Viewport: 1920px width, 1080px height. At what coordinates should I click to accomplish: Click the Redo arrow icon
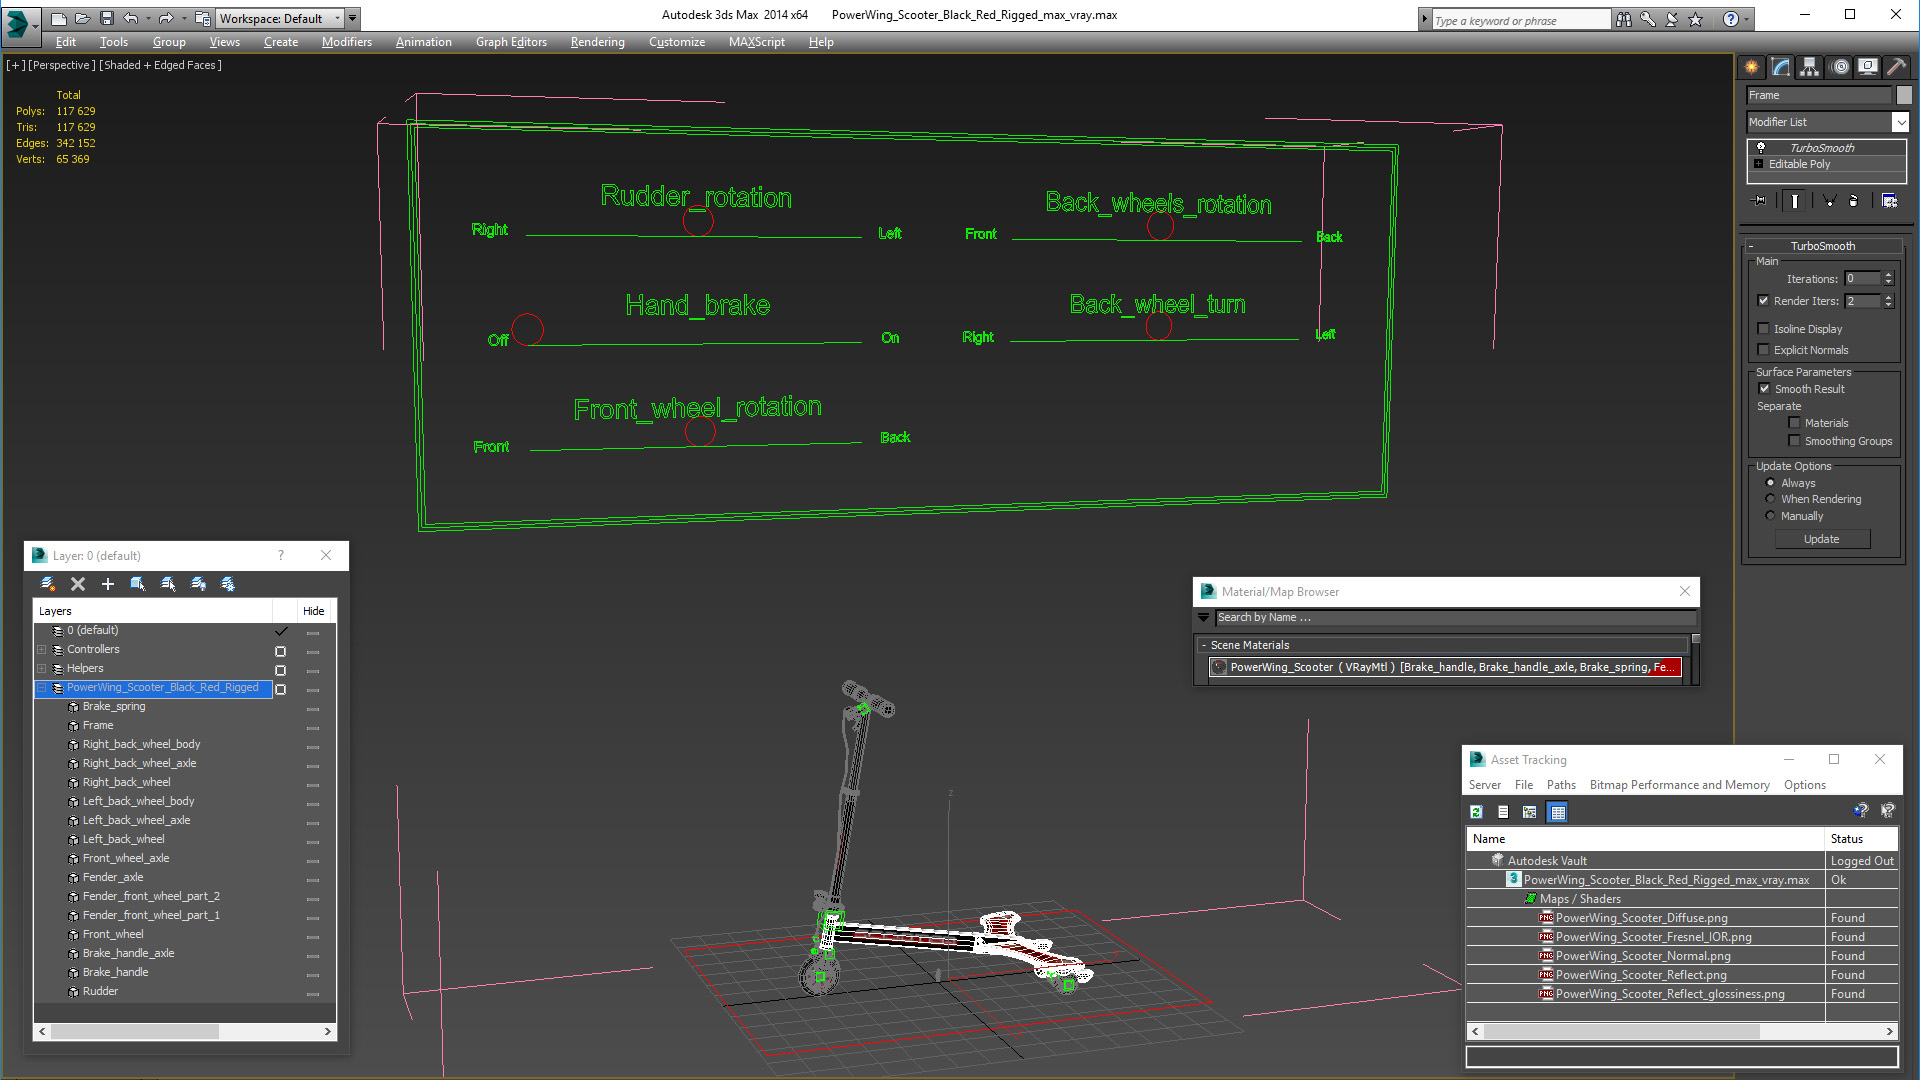[166, 18]
